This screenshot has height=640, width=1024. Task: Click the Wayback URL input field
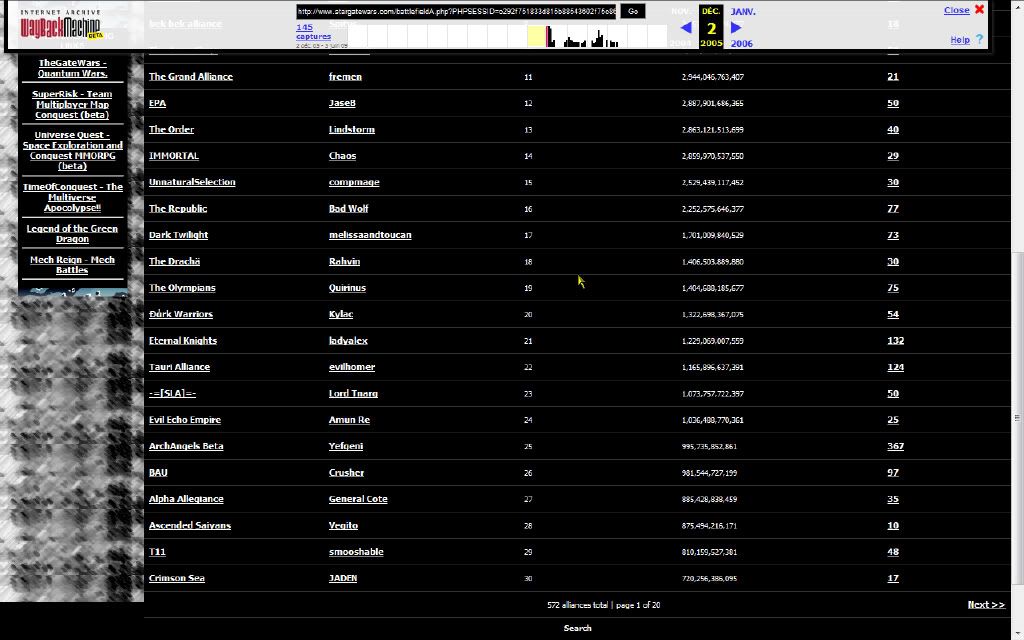[x=455, y=11]
